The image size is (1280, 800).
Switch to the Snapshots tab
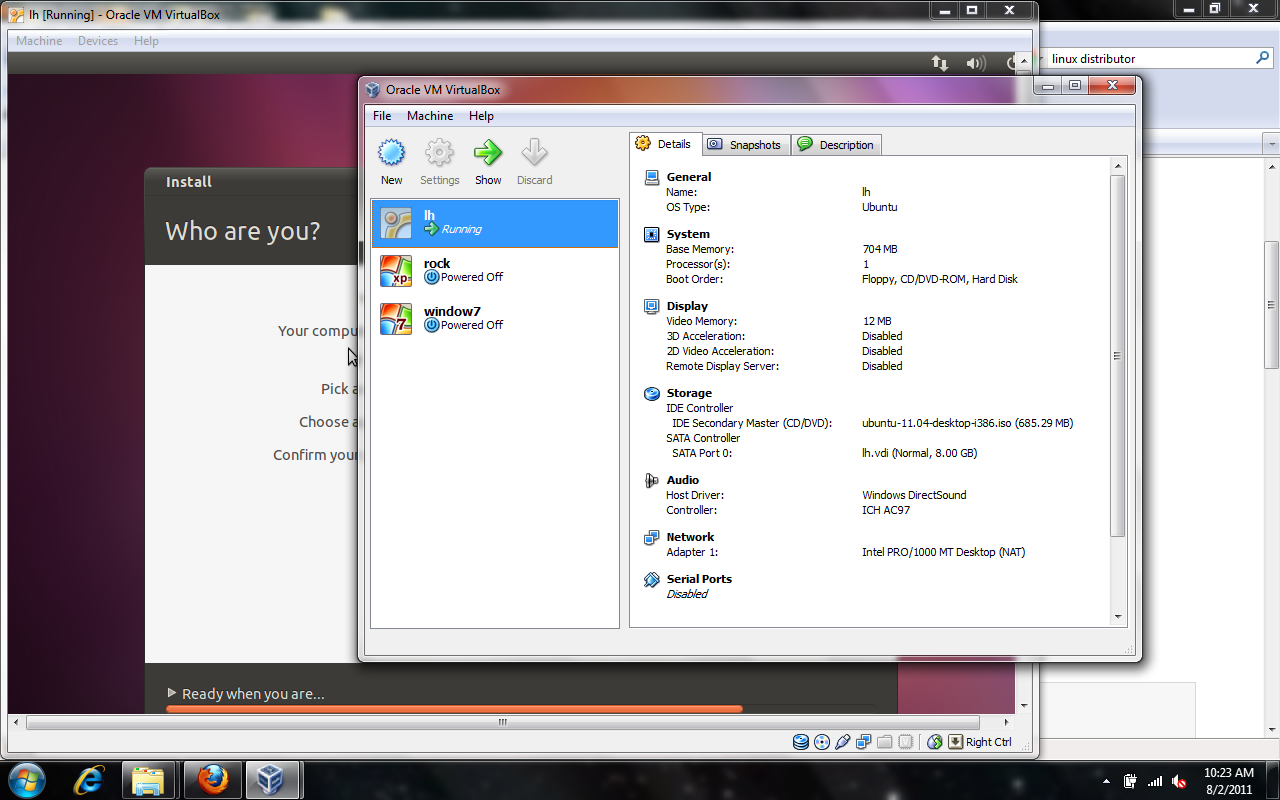coord(746,145)
